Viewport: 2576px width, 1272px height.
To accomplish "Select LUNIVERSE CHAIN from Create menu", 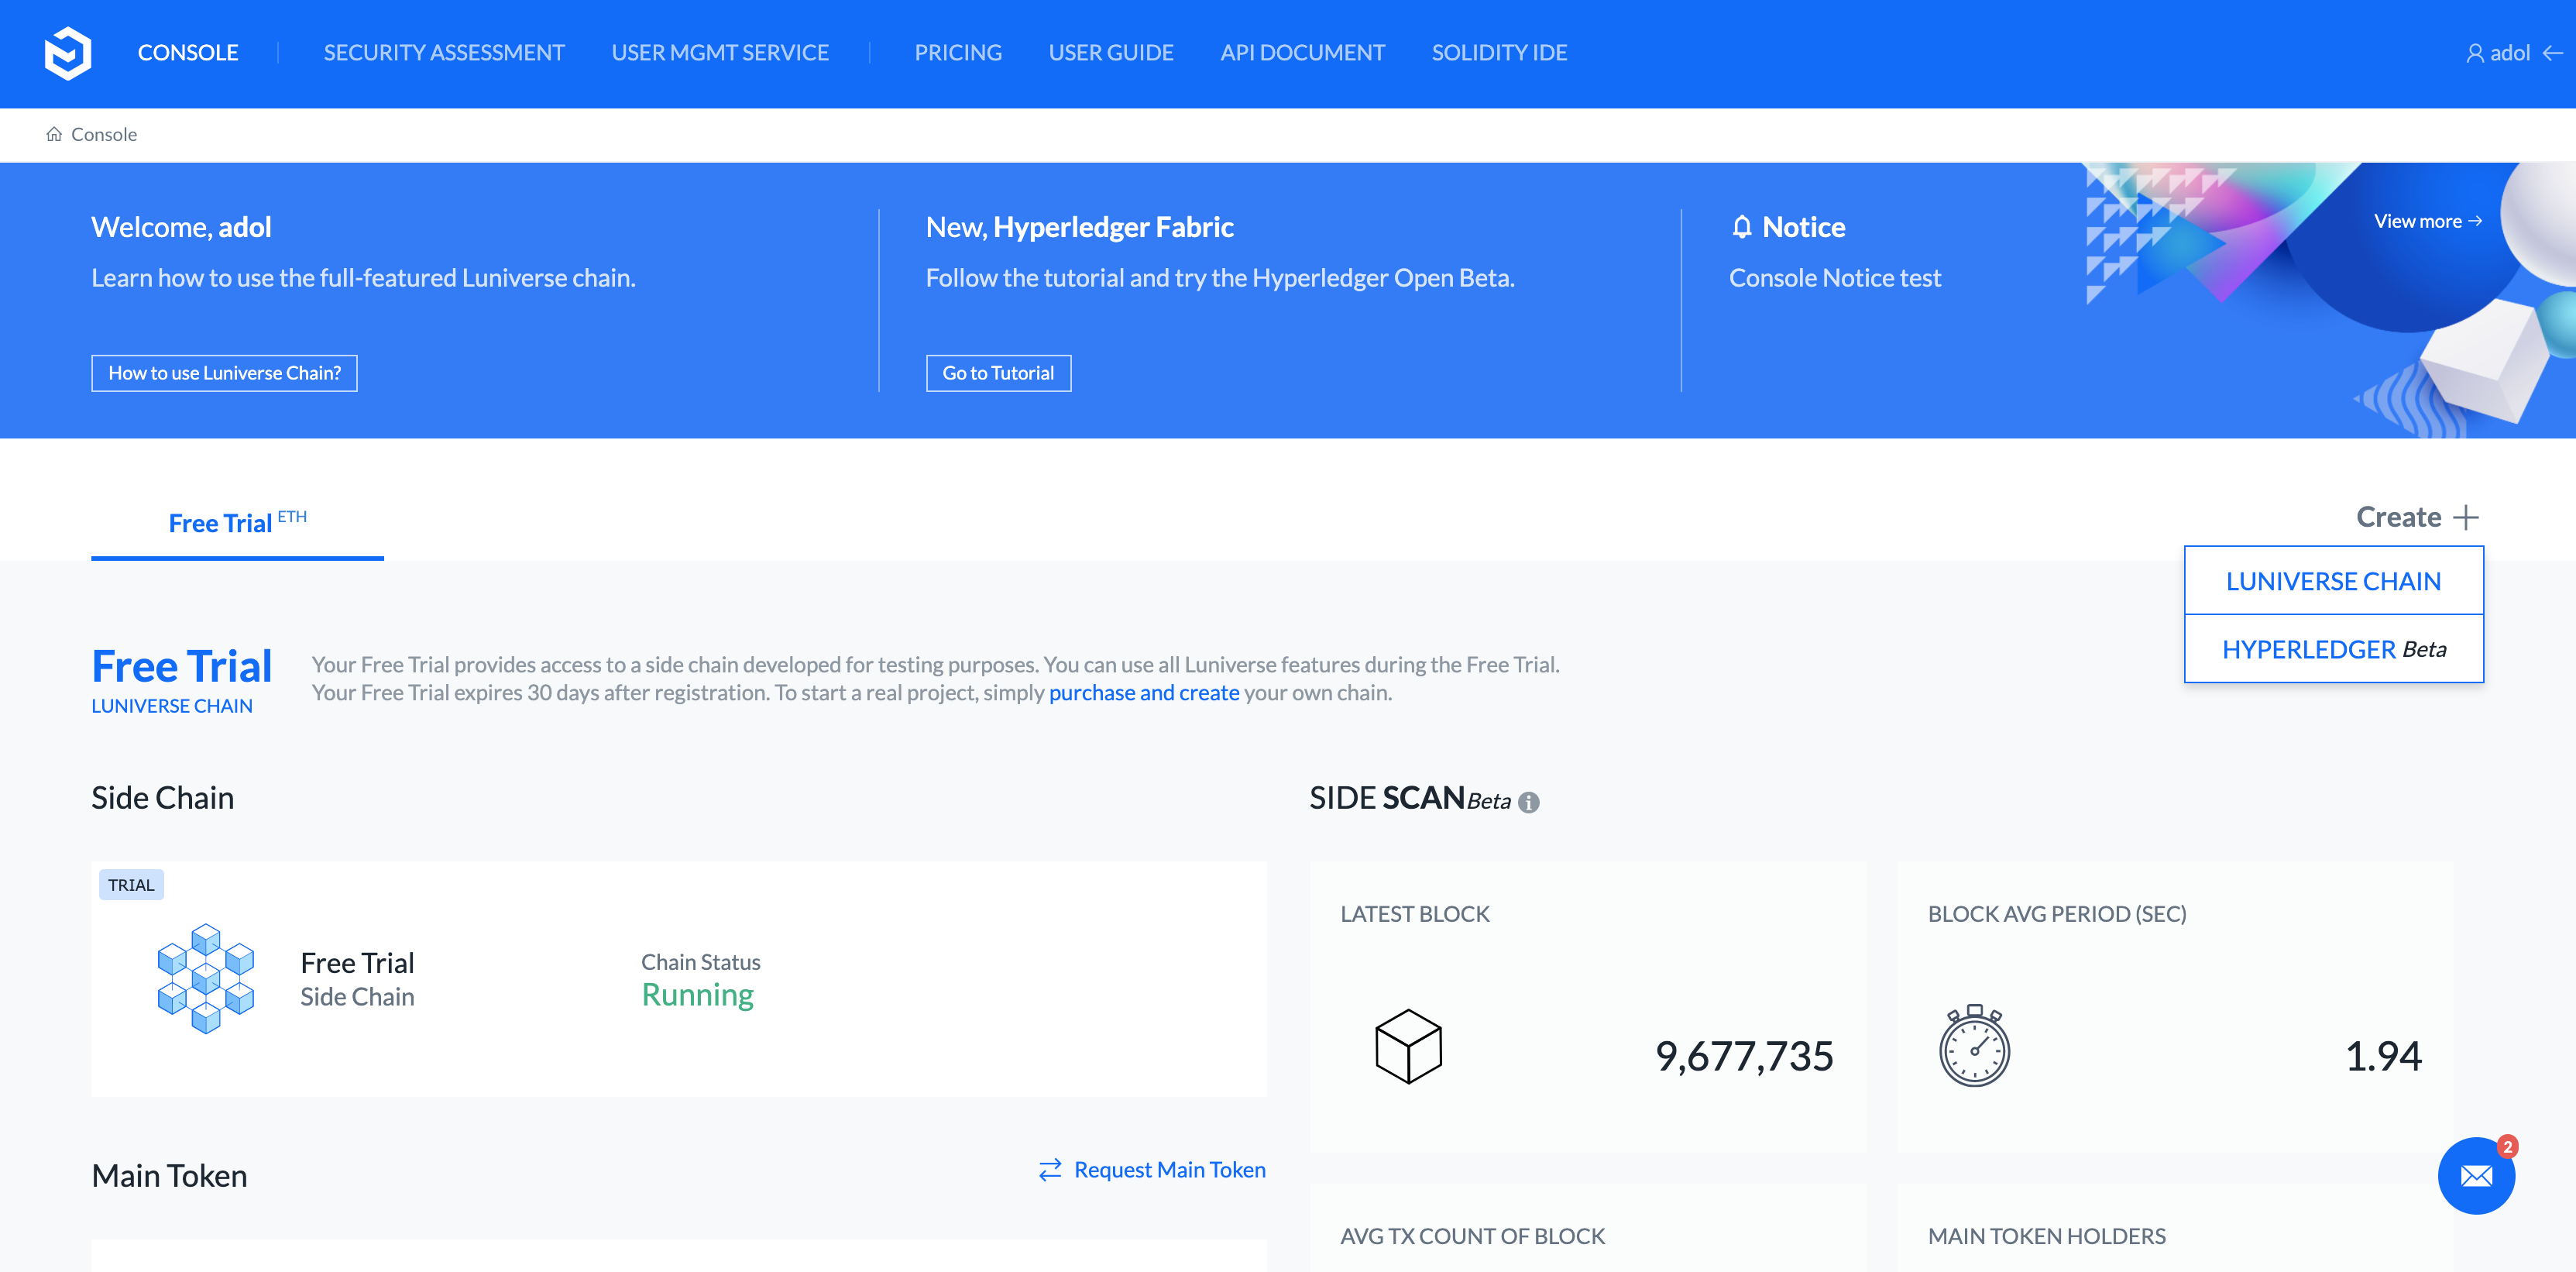I will (2333, 581).
